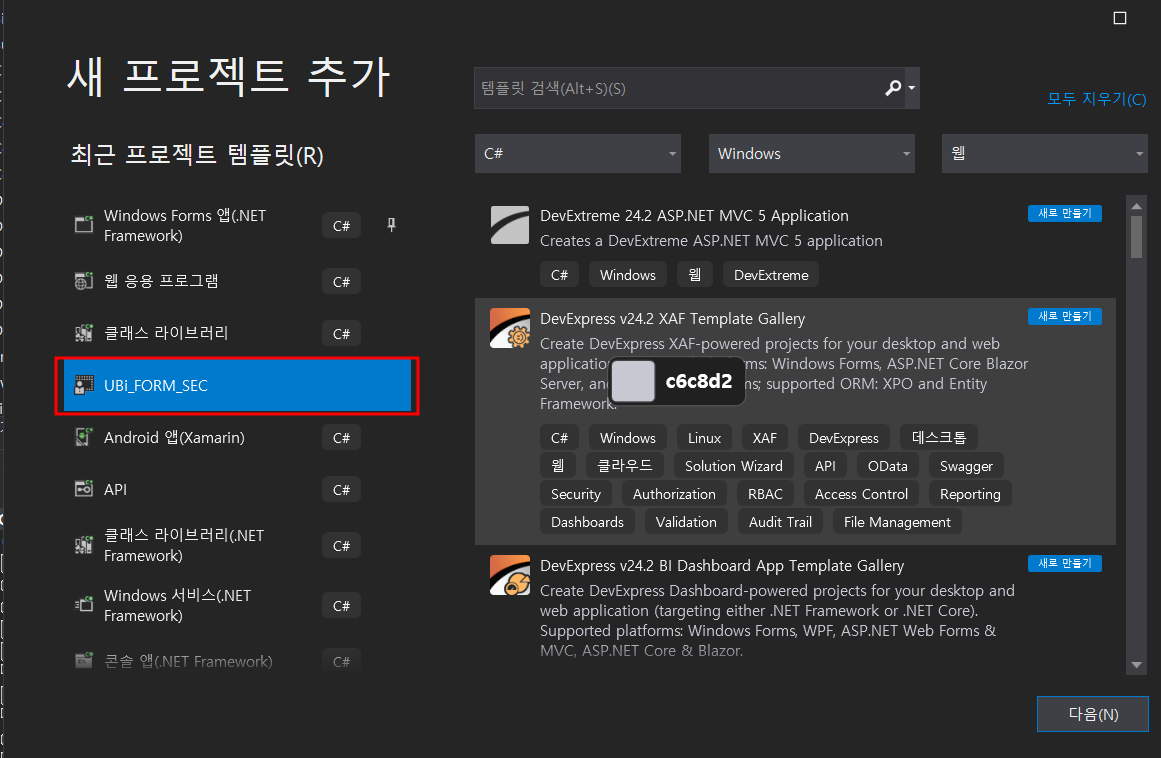The height and width of the screenshot is (758, 1161).
Task: Click the Windows service template icon
Action: (84, 605)
